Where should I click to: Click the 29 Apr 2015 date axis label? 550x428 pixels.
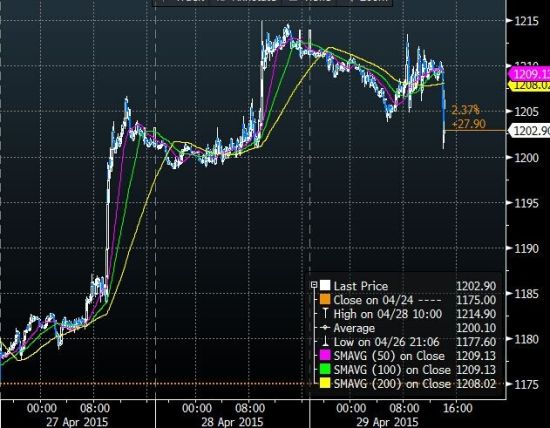click(x=387, y=422)
